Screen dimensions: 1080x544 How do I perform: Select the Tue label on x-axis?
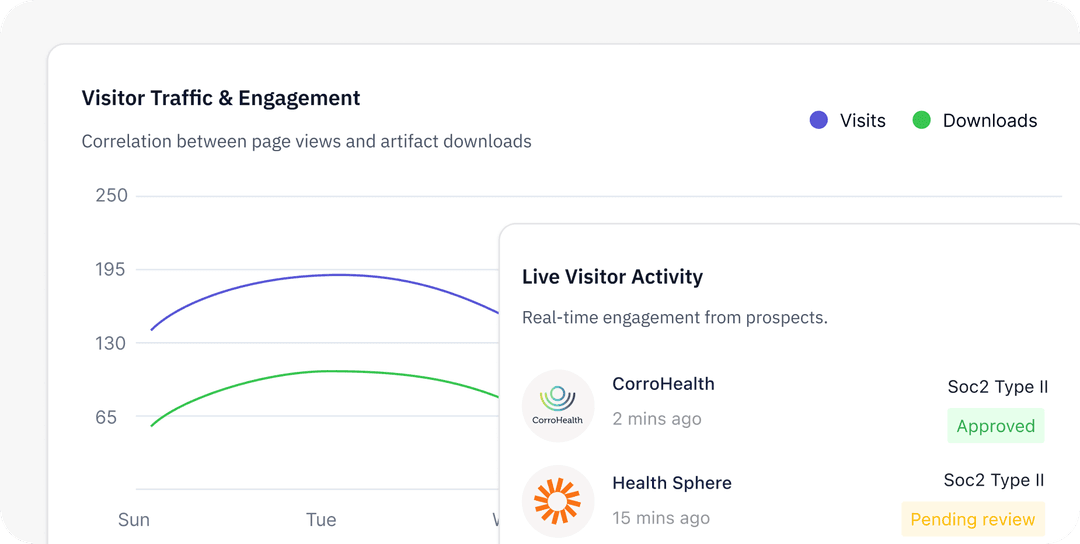point(321,520)
